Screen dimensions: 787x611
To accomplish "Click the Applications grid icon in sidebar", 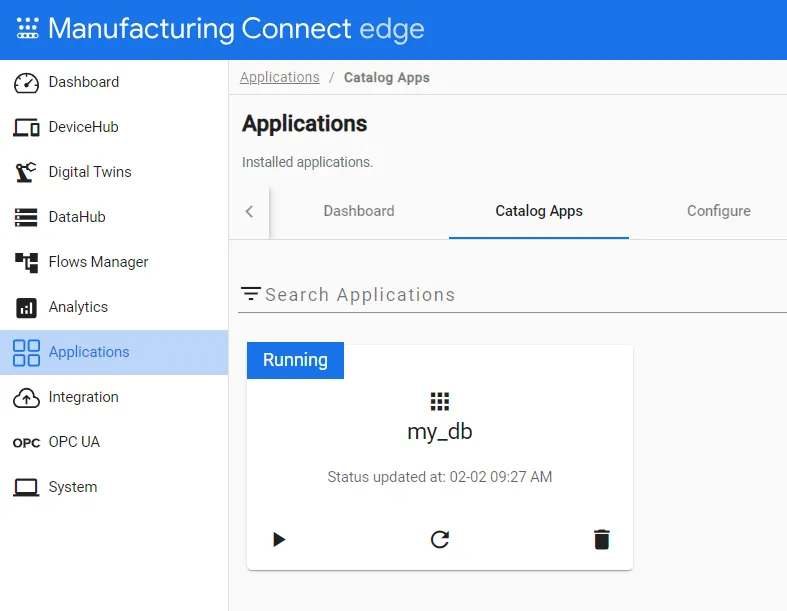I will pyautogui.click(x=26, y=352).
